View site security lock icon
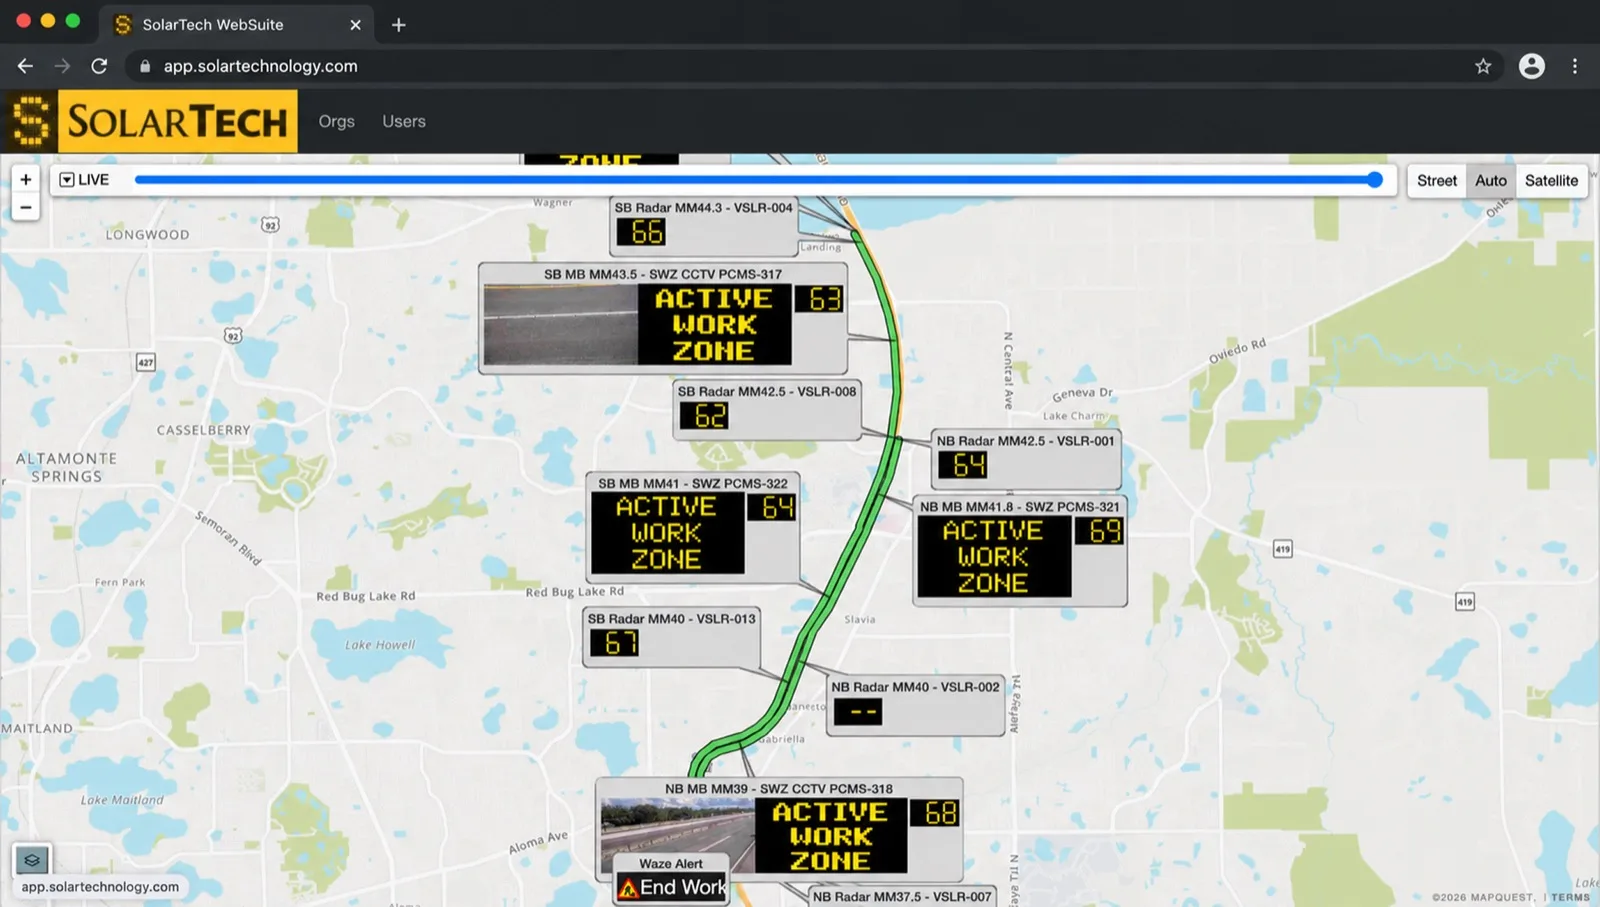This screenshot has height=907, width=1600. tap(145, 66)
